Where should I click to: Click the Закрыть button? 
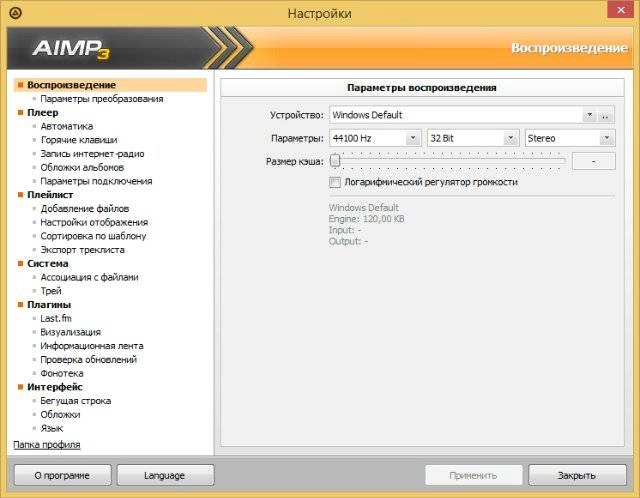click(577, 476)
